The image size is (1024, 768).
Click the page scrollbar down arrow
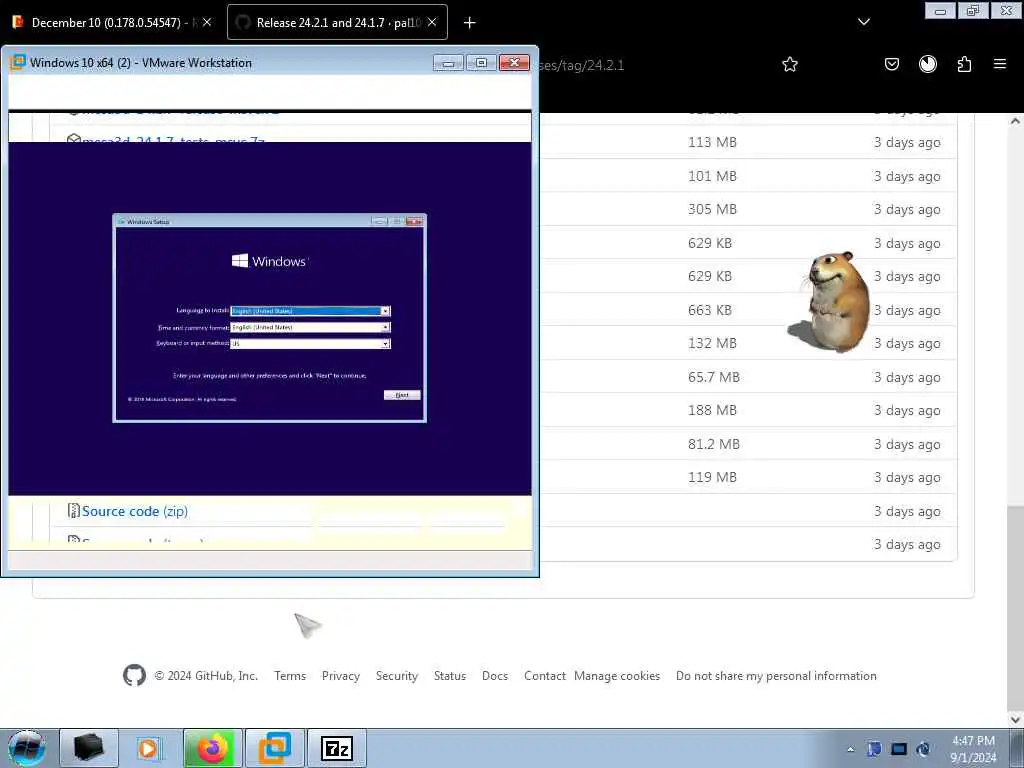1016,719
